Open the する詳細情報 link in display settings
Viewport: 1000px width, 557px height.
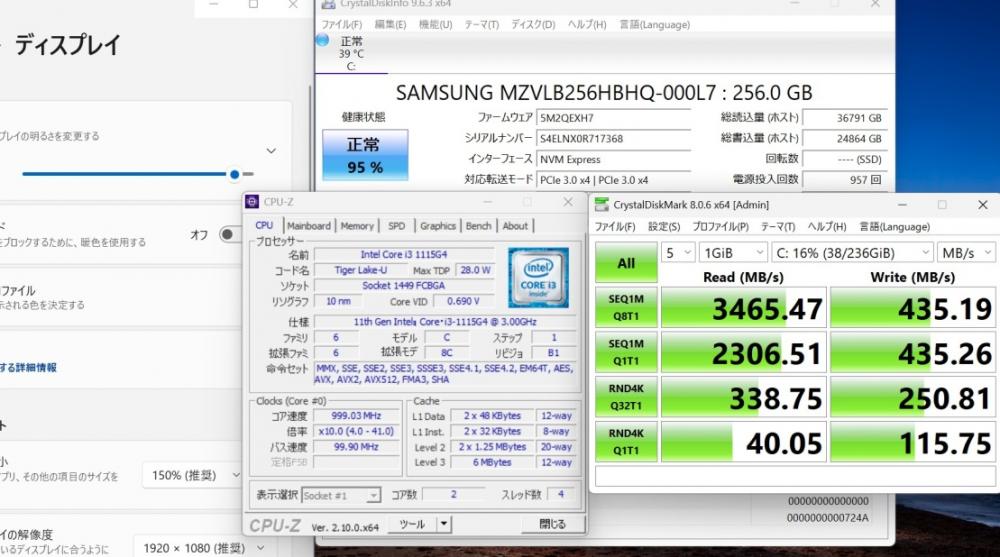[28, 368]
